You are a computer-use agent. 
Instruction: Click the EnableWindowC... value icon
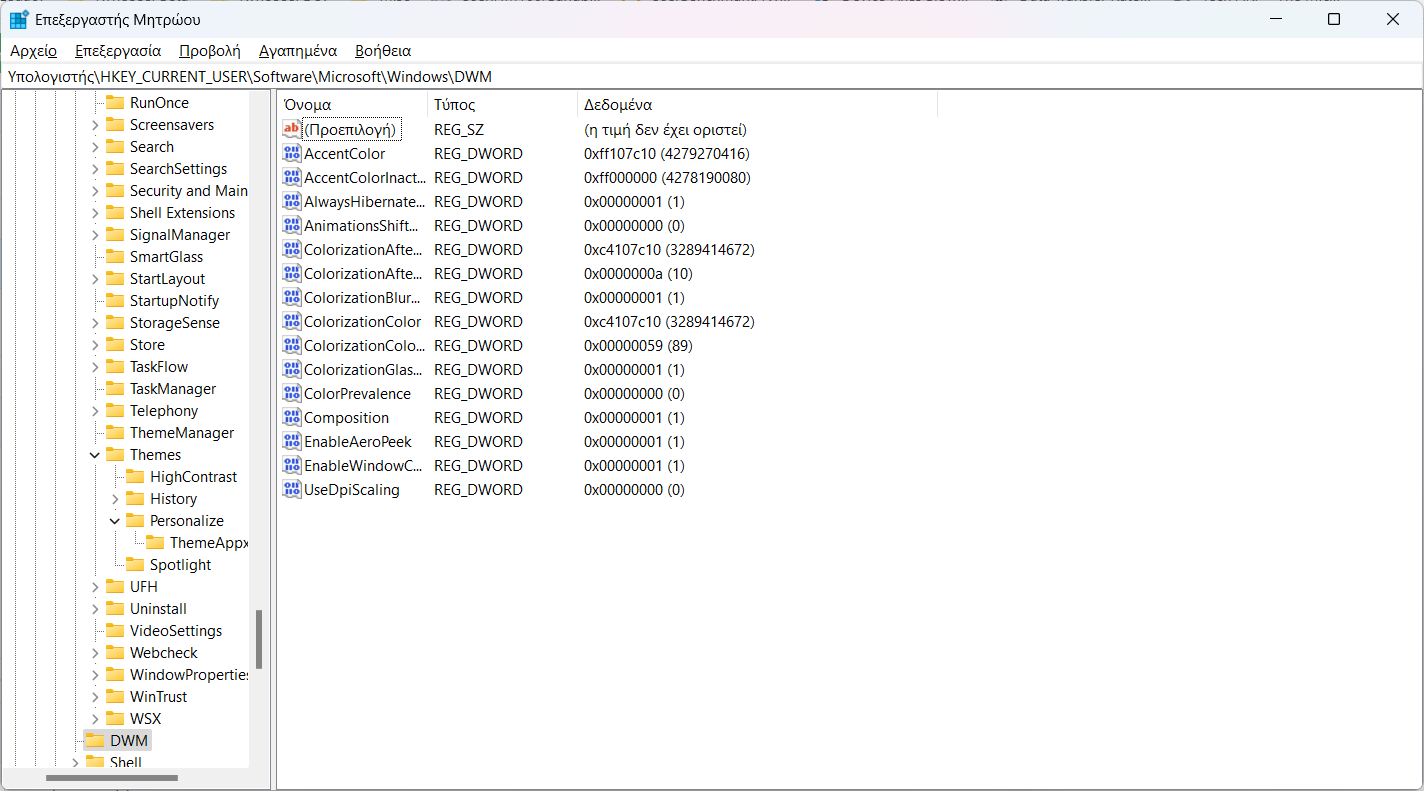tap(292, 465)
